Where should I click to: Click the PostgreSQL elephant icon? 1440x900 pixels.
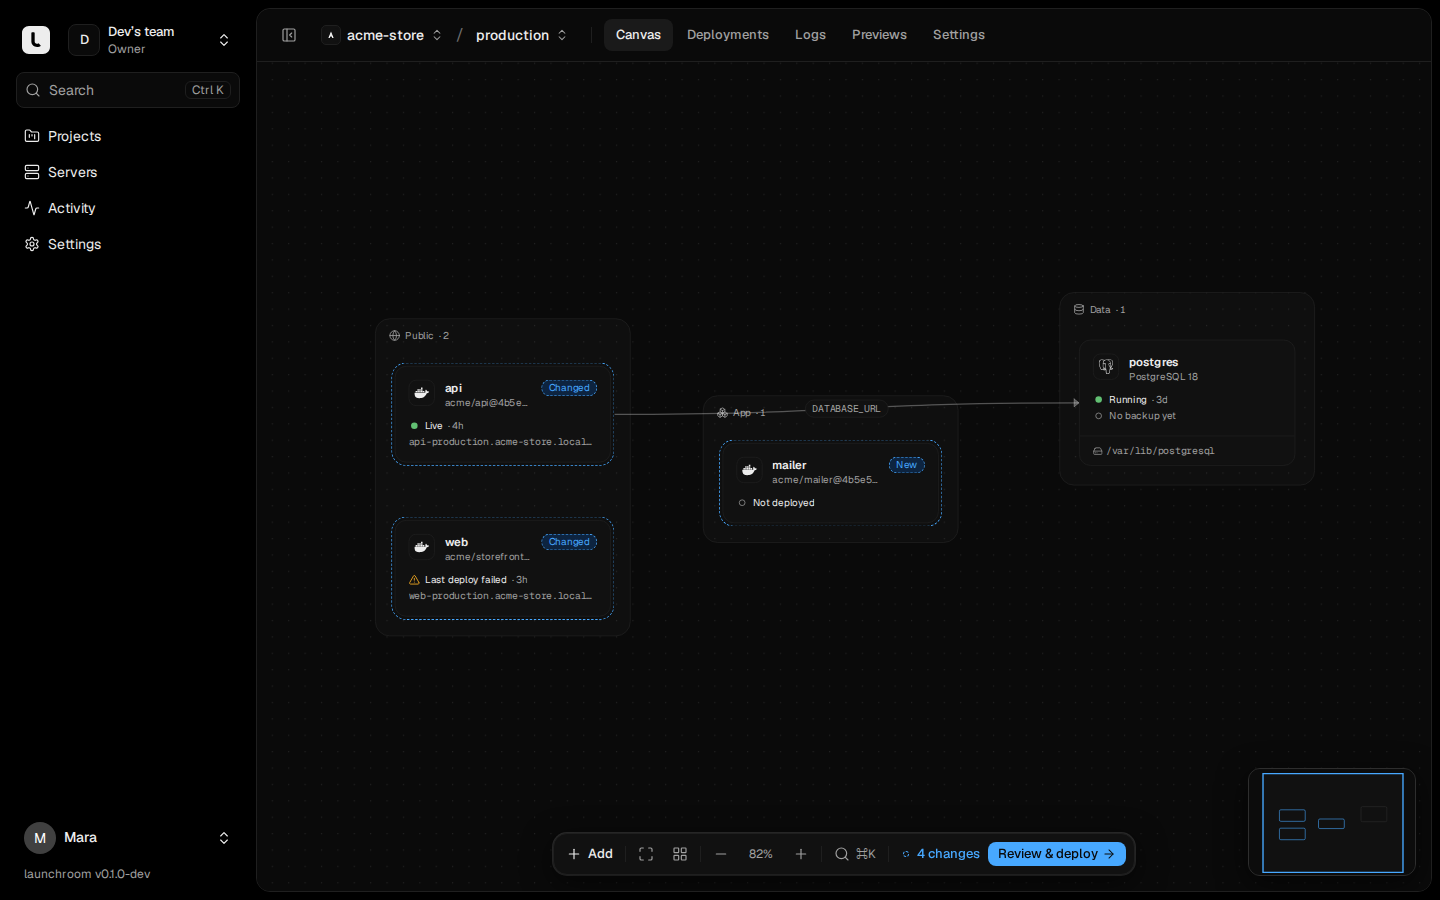(x=1106, y=367)
